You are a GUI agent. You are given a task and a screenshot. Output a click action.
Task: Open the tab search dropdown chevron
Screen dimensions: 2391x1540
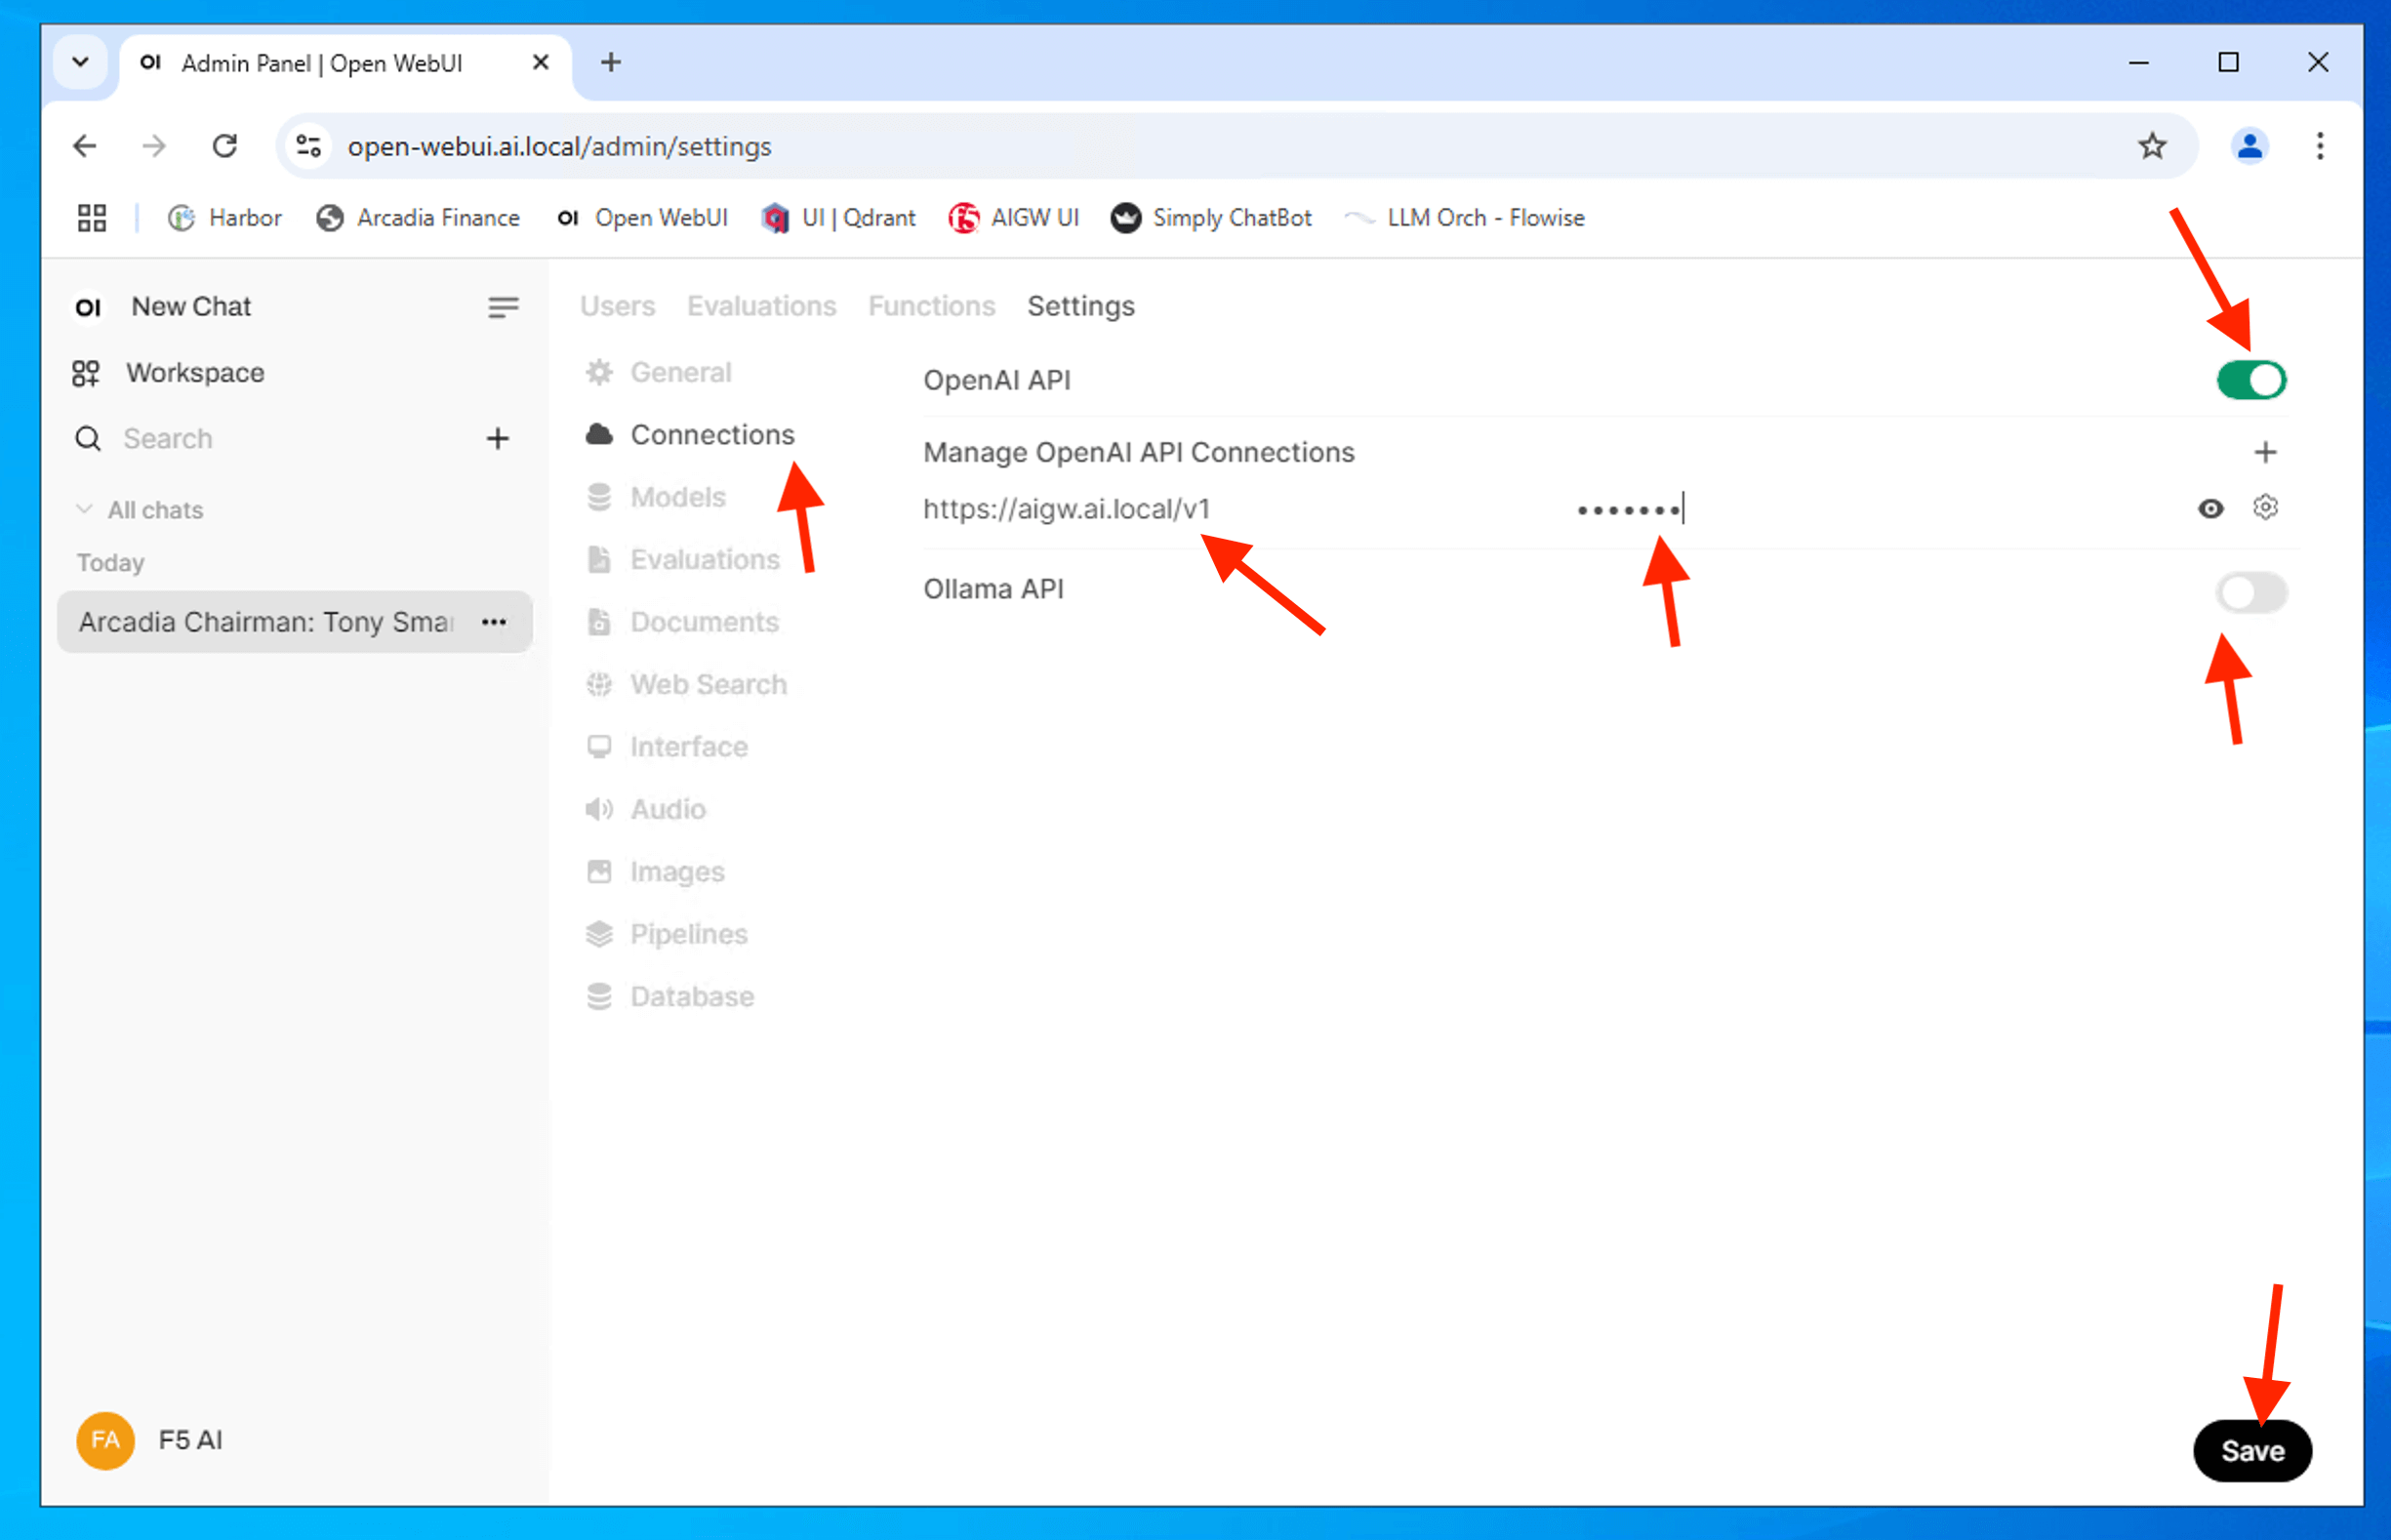click(81, 62)
